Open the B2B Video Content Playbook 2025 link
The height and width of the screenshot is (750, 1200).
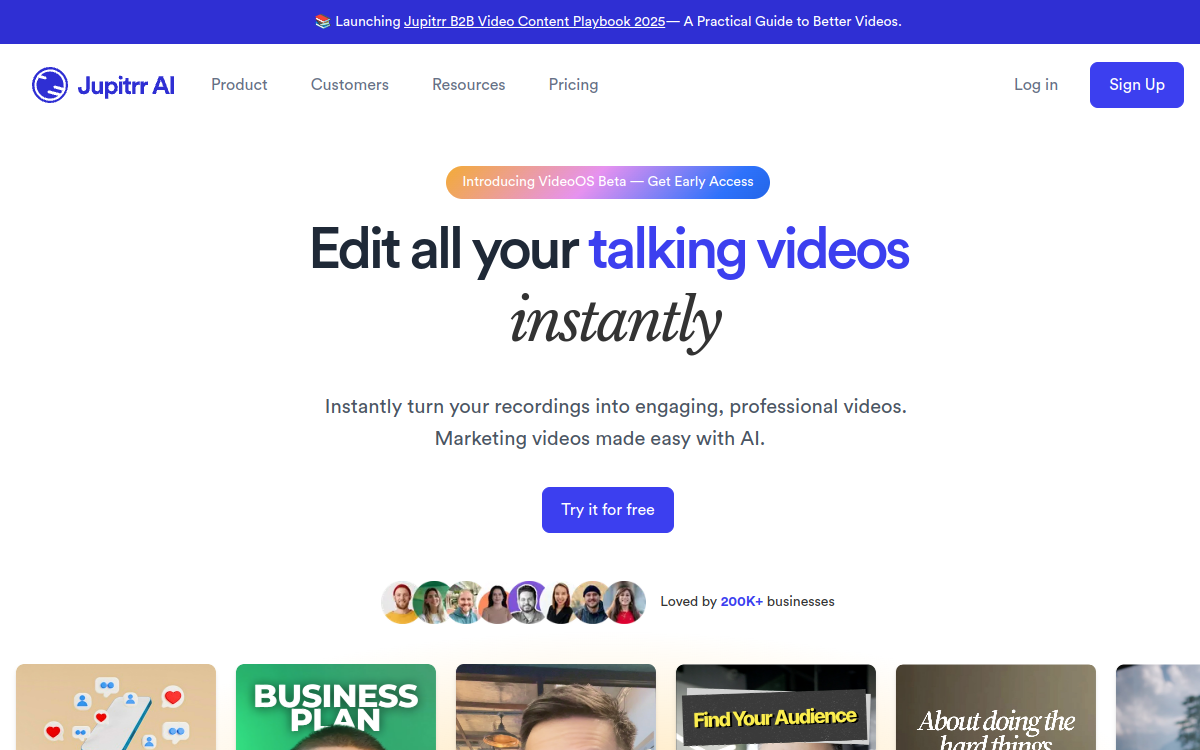click(534, 21)
